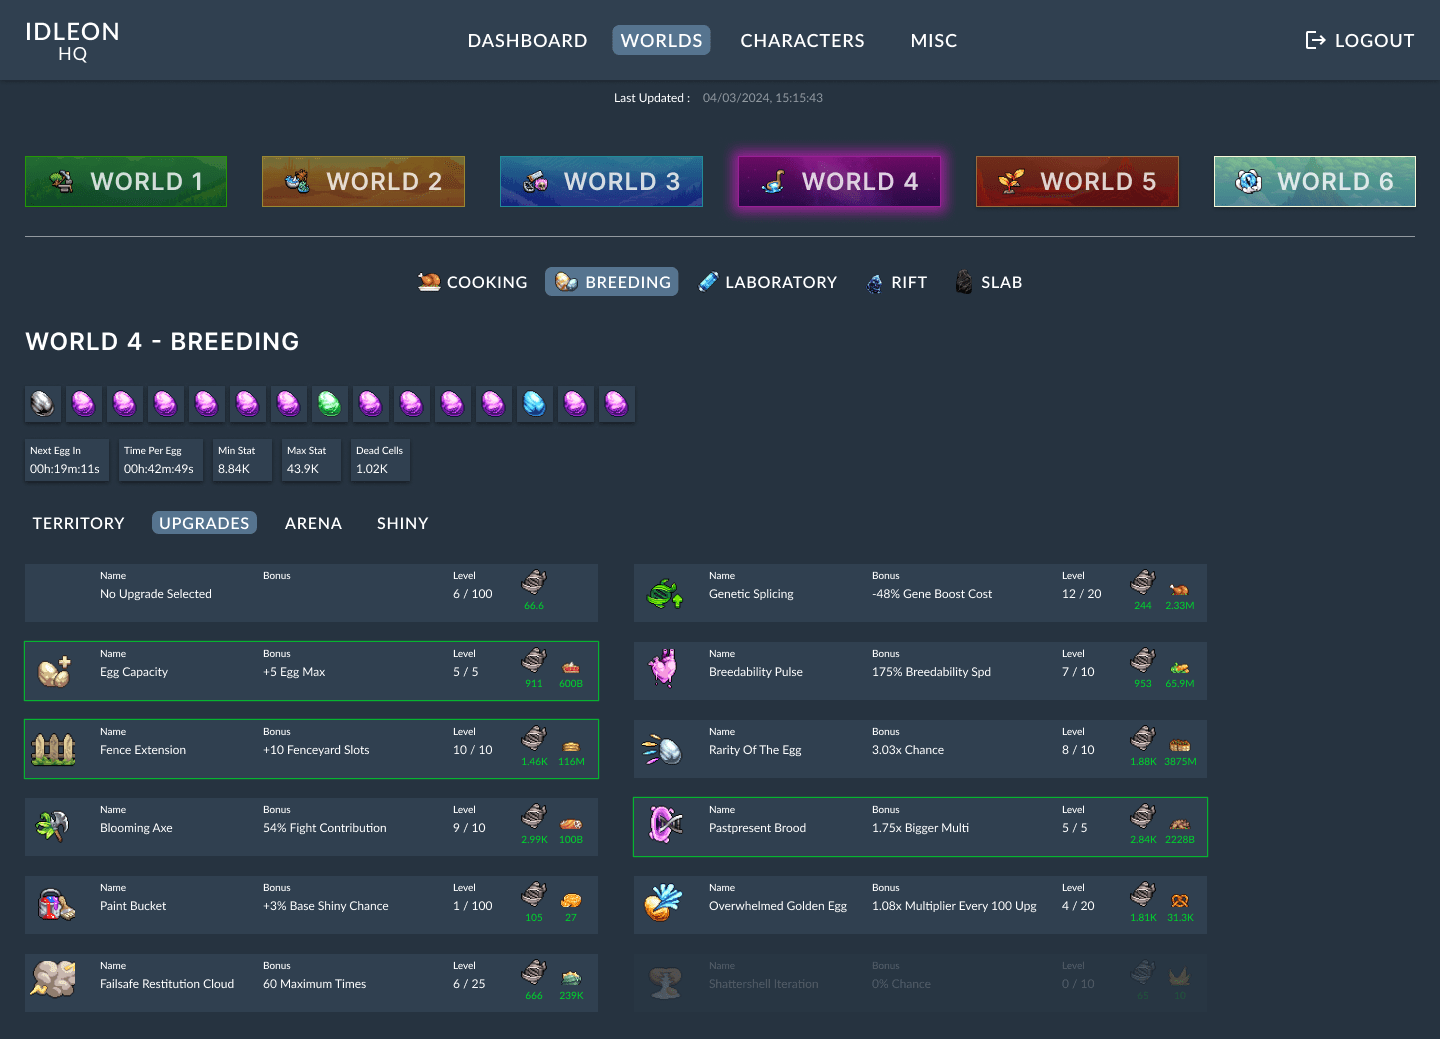
Task: Go to Characters section
Action: [x=802, y=40]
